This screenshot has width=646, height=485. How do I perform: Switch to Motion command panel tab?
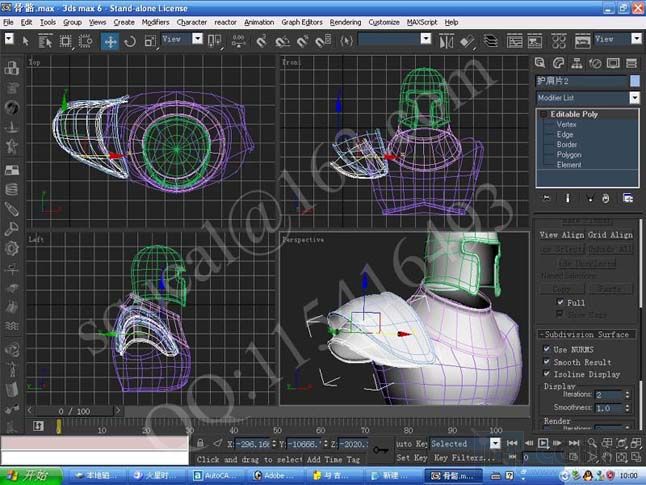[x=595, y=63]
